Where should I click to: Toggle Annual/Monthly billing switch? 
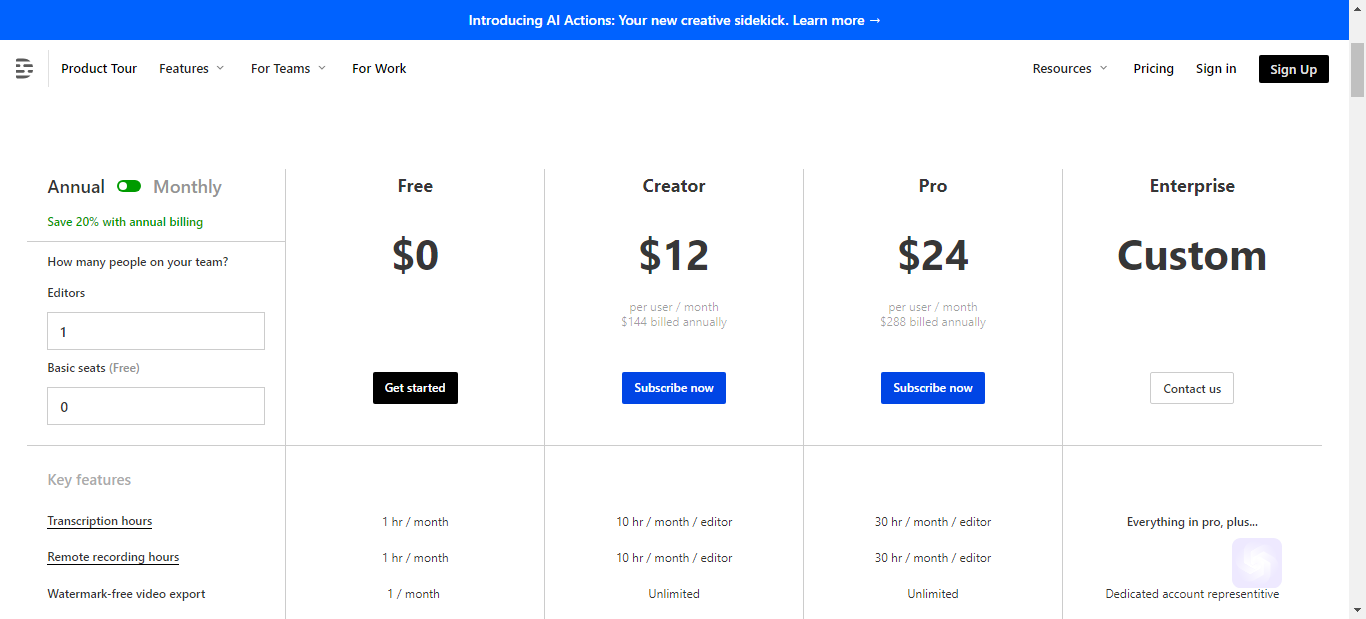coord(129,186)
